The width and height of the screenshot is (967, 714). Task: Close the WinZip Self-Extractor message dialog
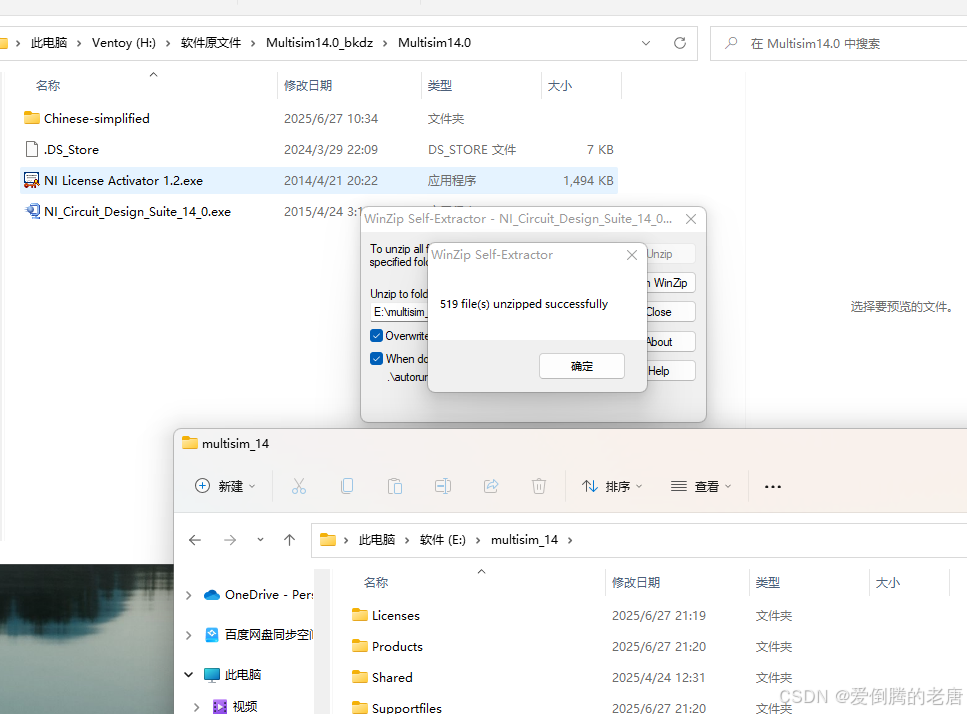coord(632,255)
